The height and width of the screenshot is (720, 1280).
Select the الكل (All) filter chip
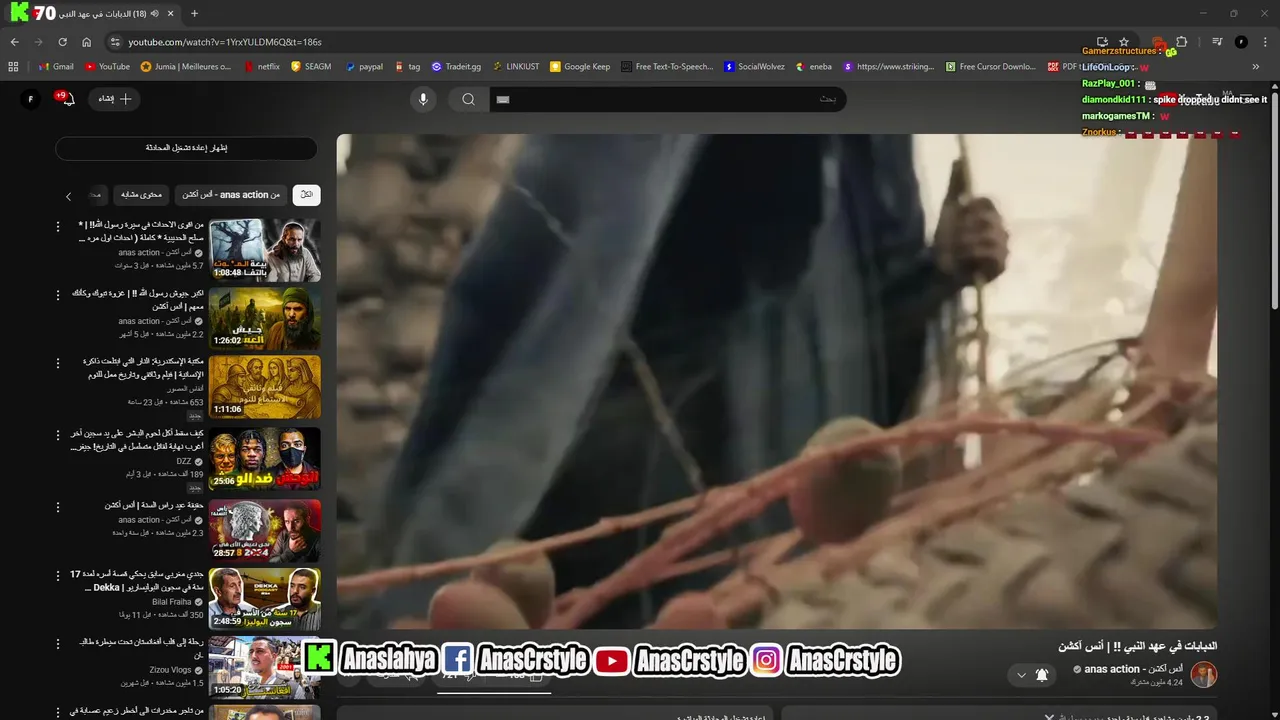[306, 195]
